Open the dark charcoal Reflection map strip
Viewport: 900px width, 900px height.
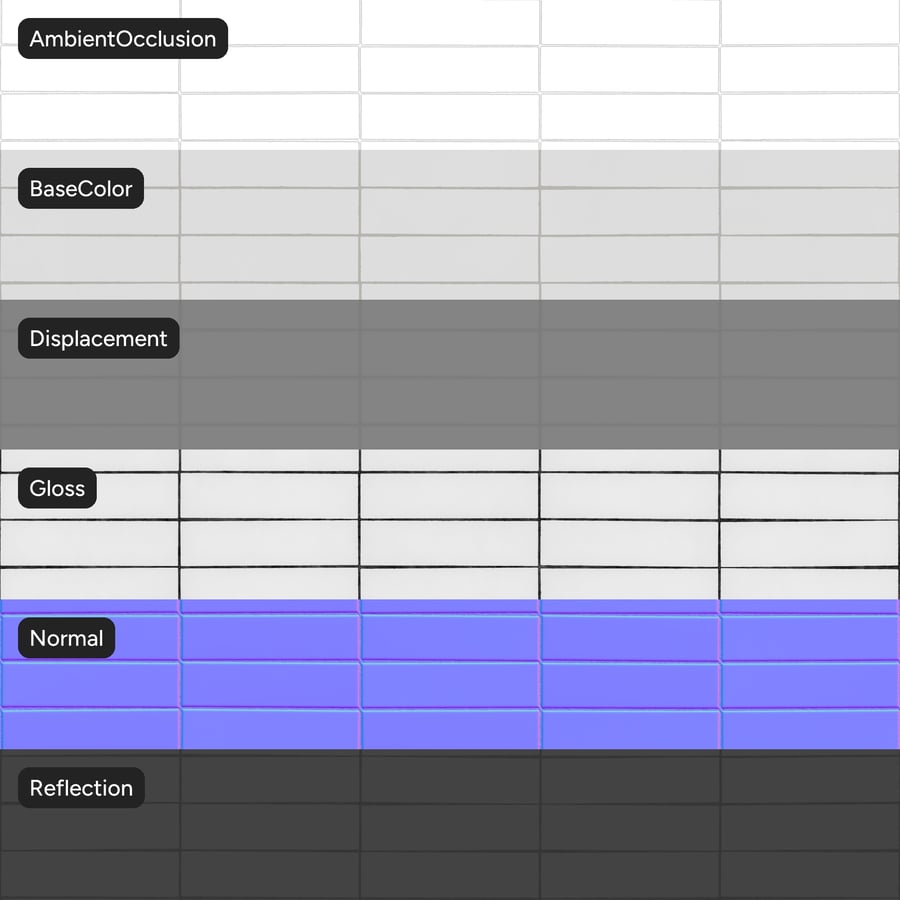point(450,824)
